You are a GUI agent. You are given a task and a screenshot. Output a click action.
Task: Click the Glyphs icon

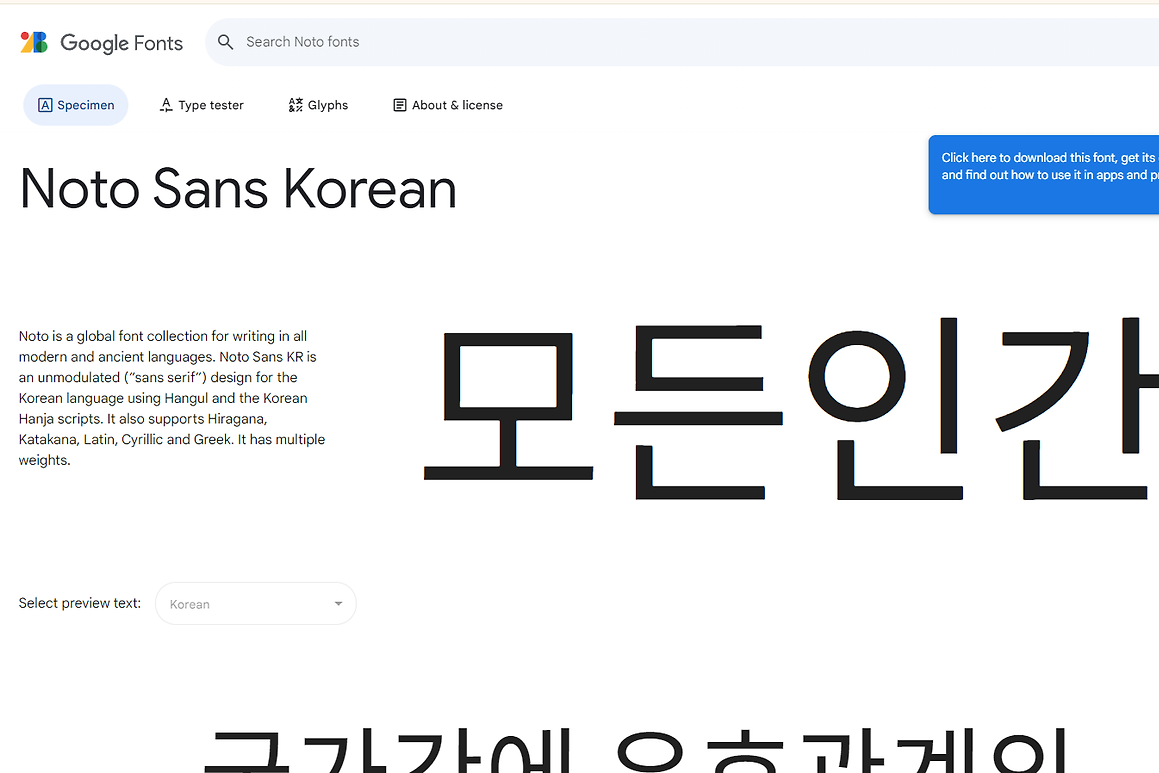point(296,105)
